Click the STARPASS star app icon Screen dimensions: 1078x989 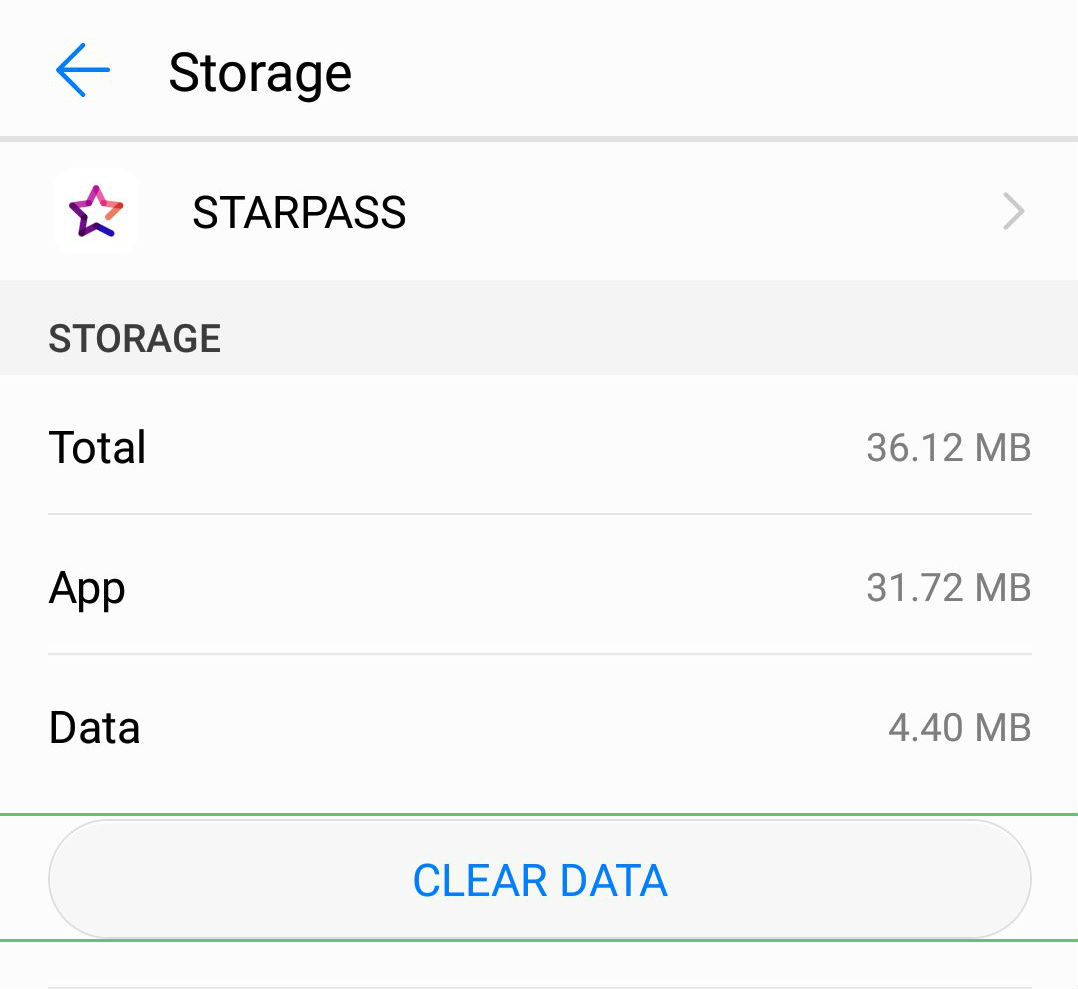coord(95,211)
